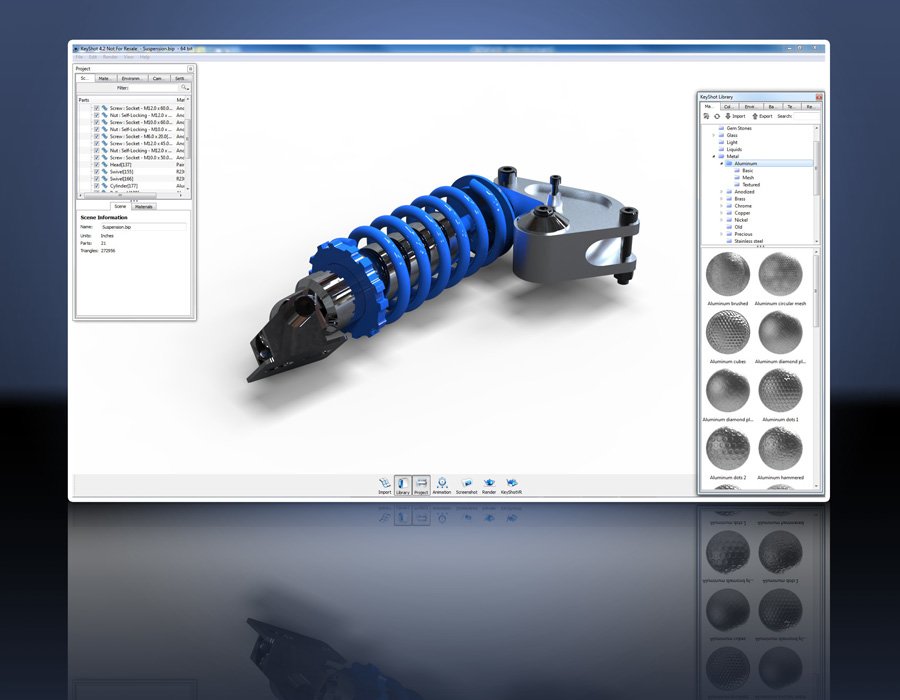The image size is (900, 700).
Task: Collapse the Aluminum folder arrow
Action: click(x=721, y=164)
